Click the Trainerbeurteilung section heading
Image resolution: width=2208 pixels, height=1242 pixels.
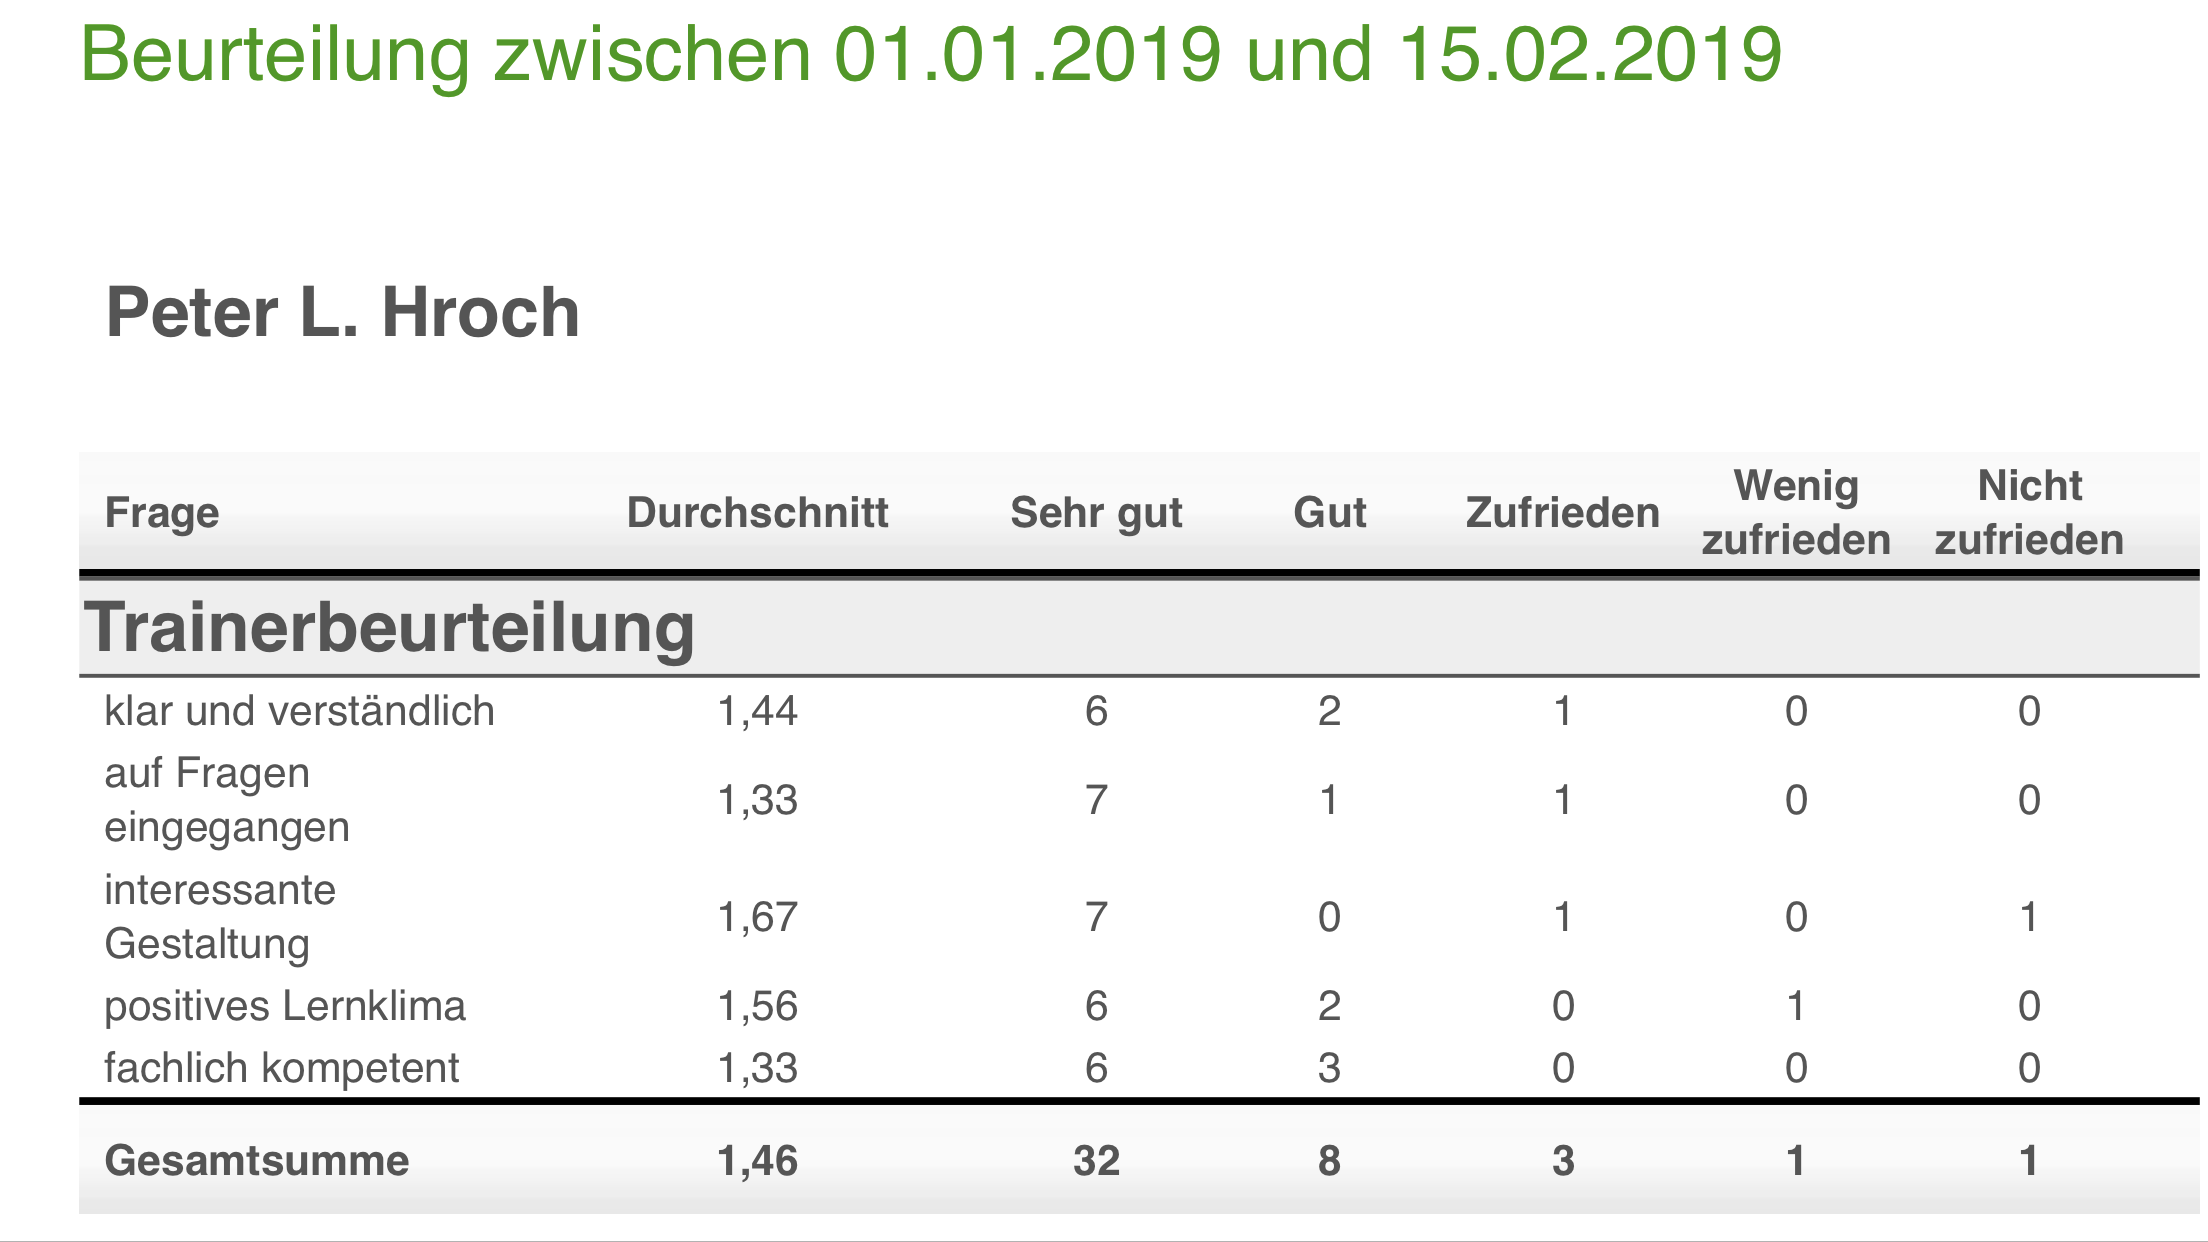coord(389,628)
